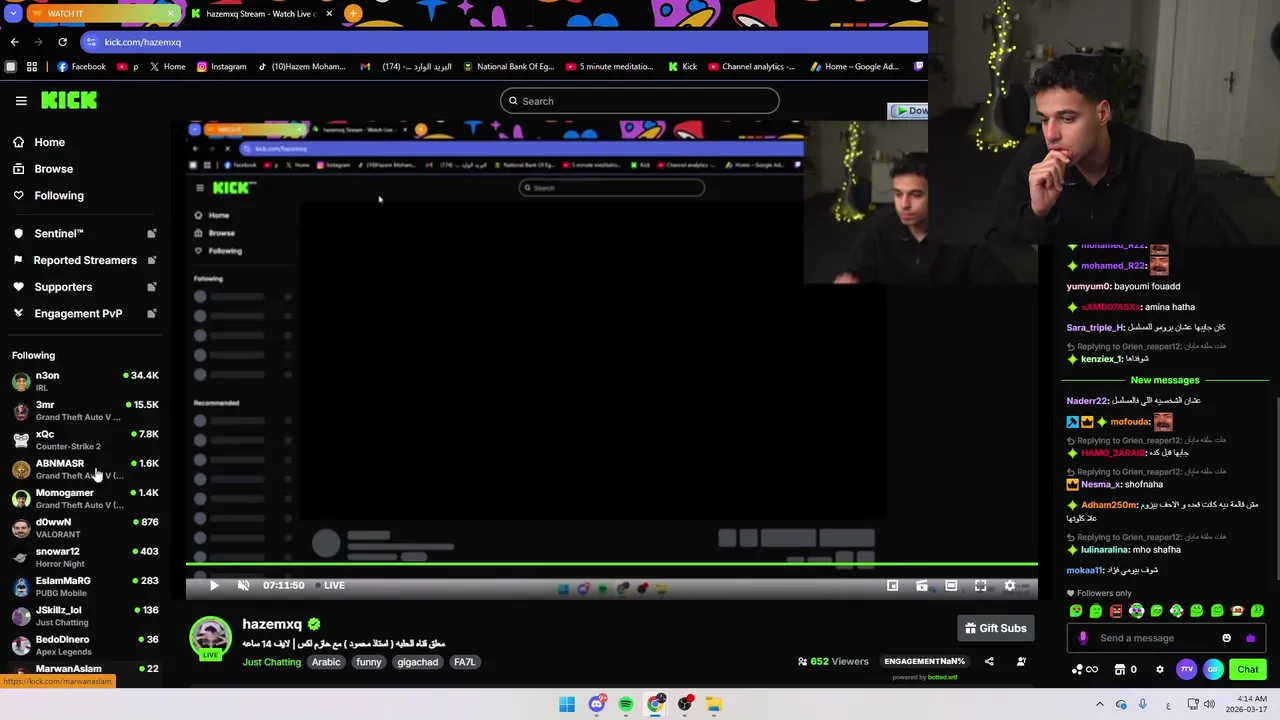
Task: Go to Home in the sidebar
Action: (49, 142)
